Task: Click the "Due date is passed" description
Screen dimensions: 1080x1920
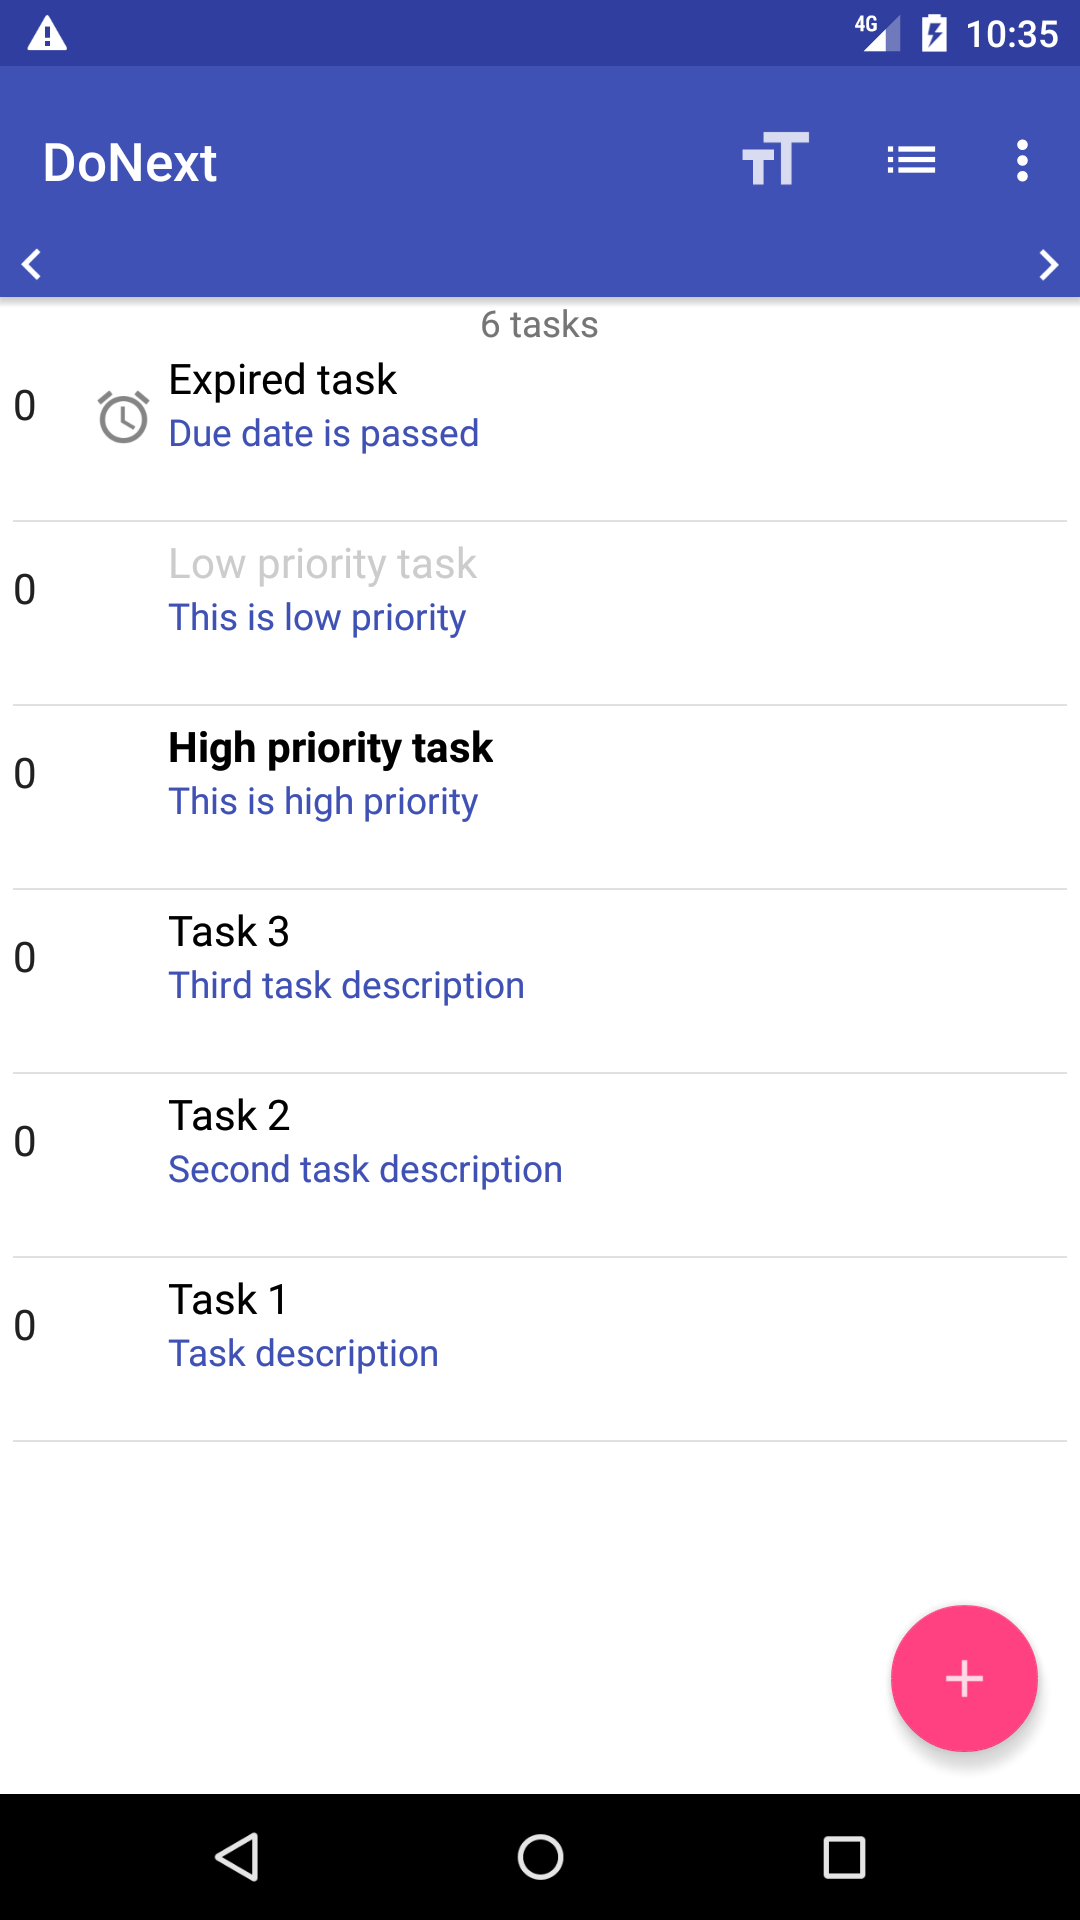Action: tap(323, 434)
